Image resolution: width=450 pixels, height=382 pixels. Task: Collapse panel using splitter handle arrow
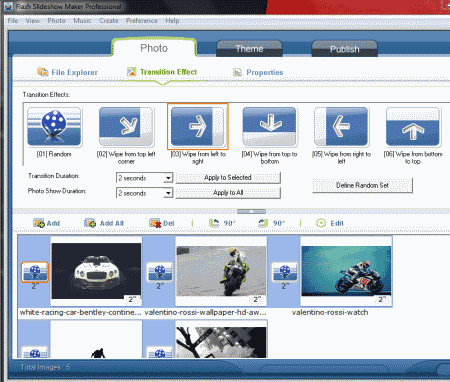[252, 211]
